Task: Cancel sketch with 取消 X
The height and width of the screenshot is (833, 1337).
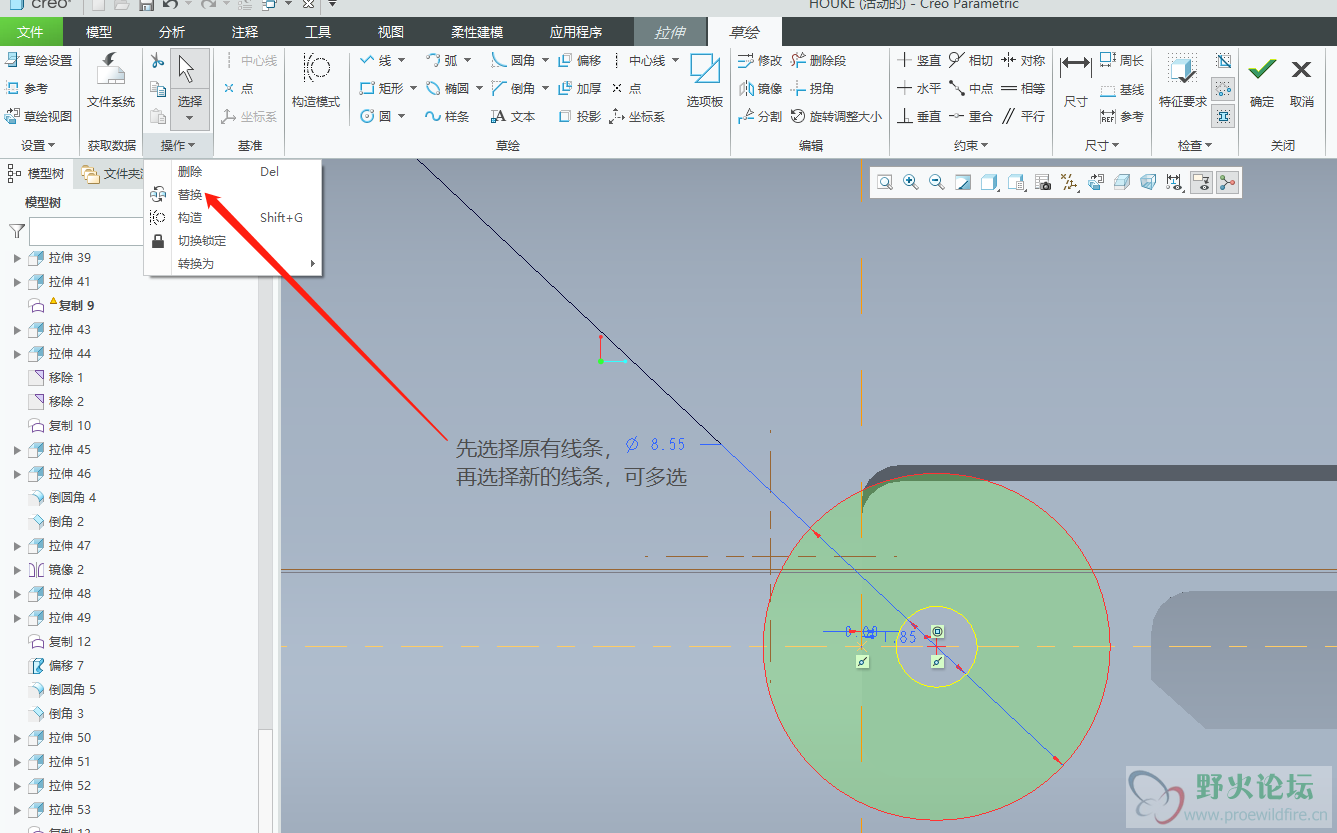Action: click(x=1301, y=80)
